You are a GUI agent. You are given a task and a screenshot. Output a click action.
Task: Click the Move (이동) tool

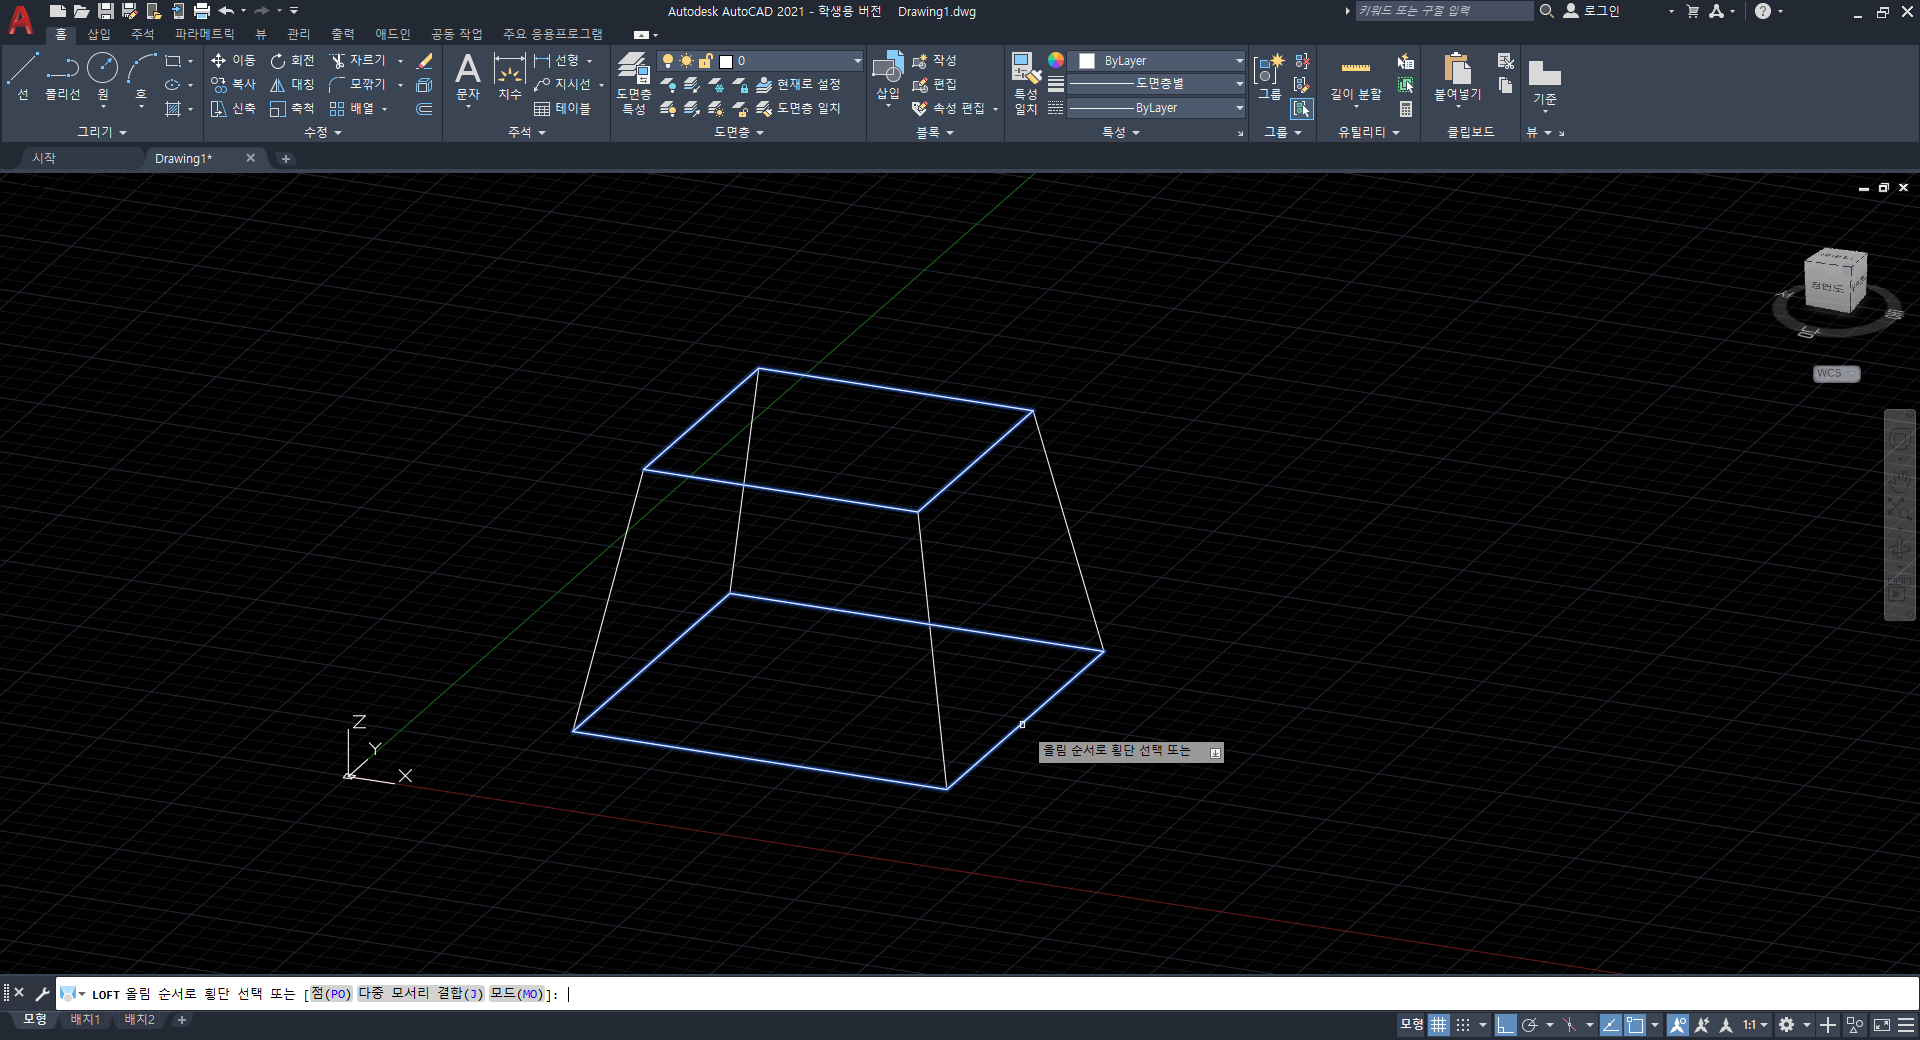tap(233, 61)
